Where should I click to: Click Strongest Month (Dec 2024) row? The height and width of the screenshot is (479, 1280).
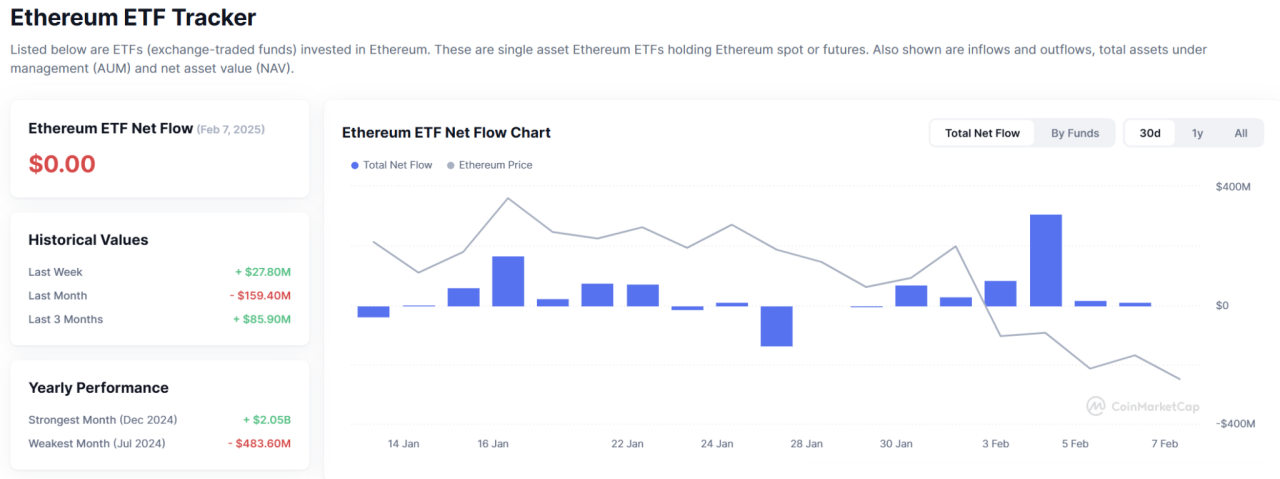click(x=160, y=420)
